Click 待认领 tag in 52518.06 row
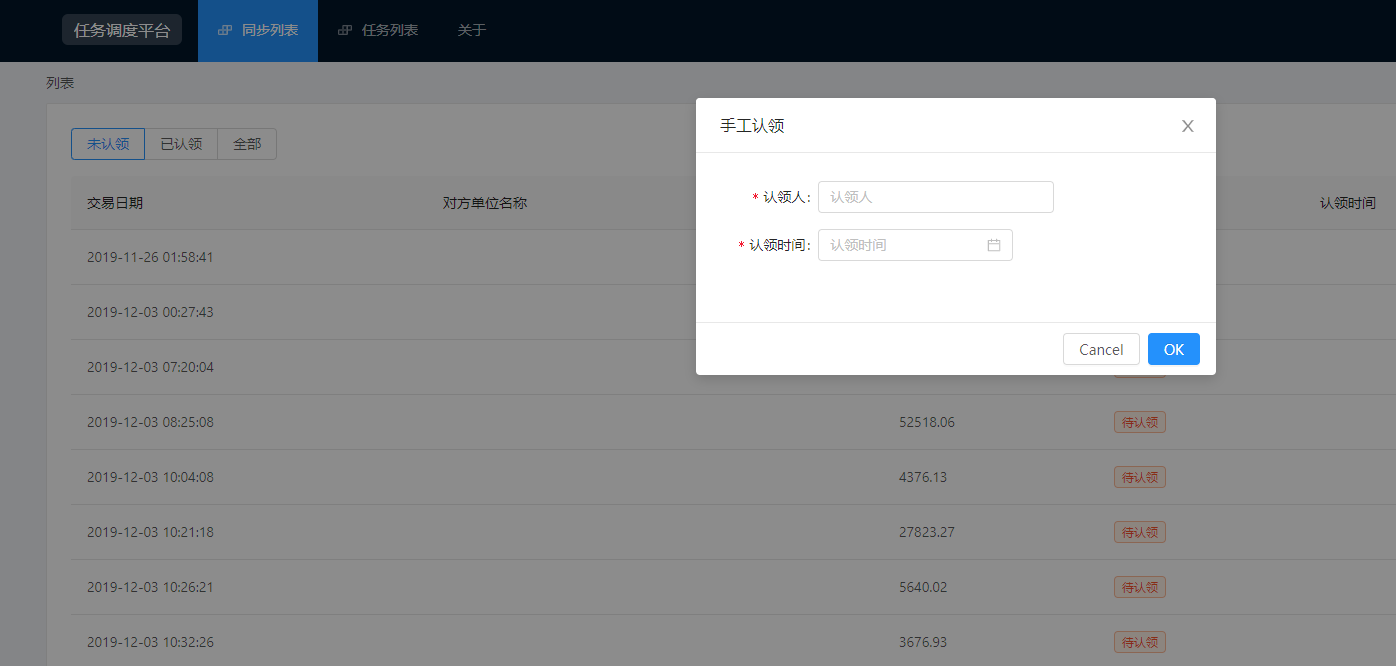The width and height of the screenshot is (1396, 666). pos(1140,422)
